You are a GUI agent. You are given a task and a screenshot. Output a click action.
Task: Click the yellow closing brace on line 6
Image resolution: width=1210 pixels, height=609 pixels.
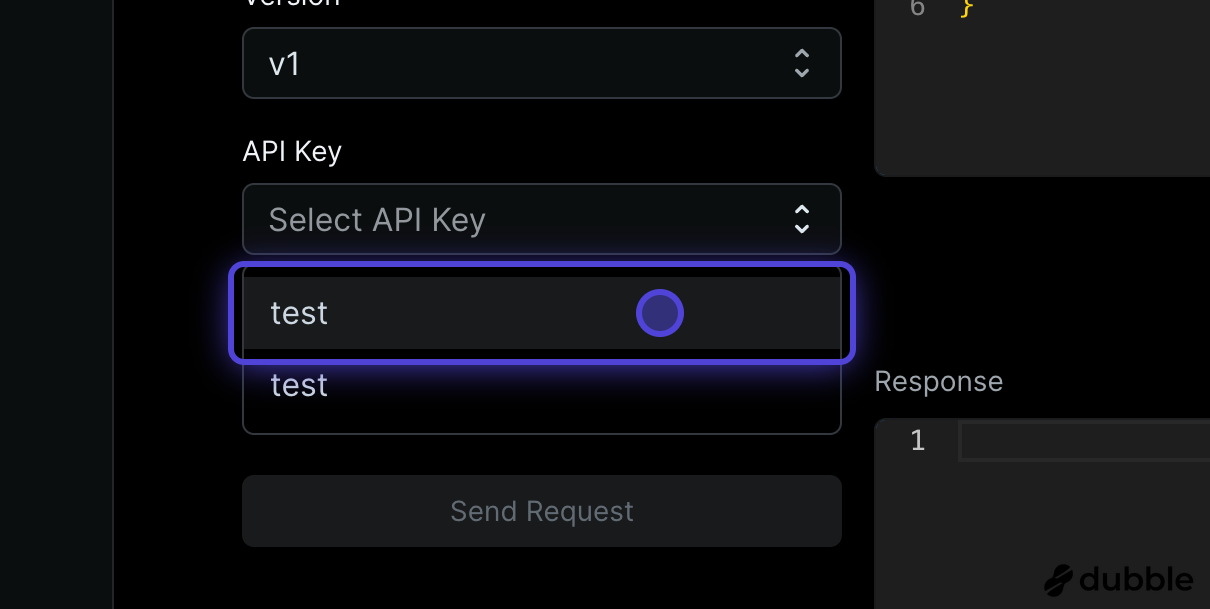[x=966, y=8]
